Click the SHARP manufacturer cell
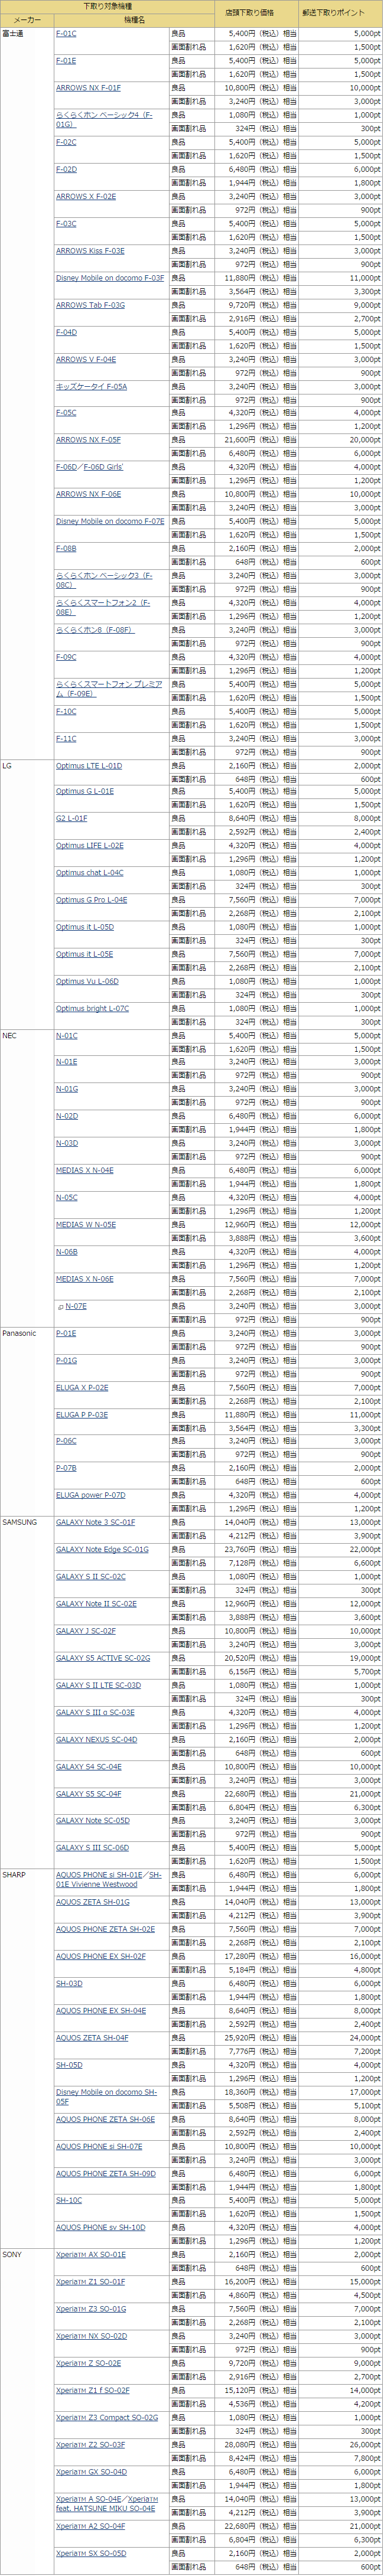Screen dimensions: 384x2576 (27, 2058)
